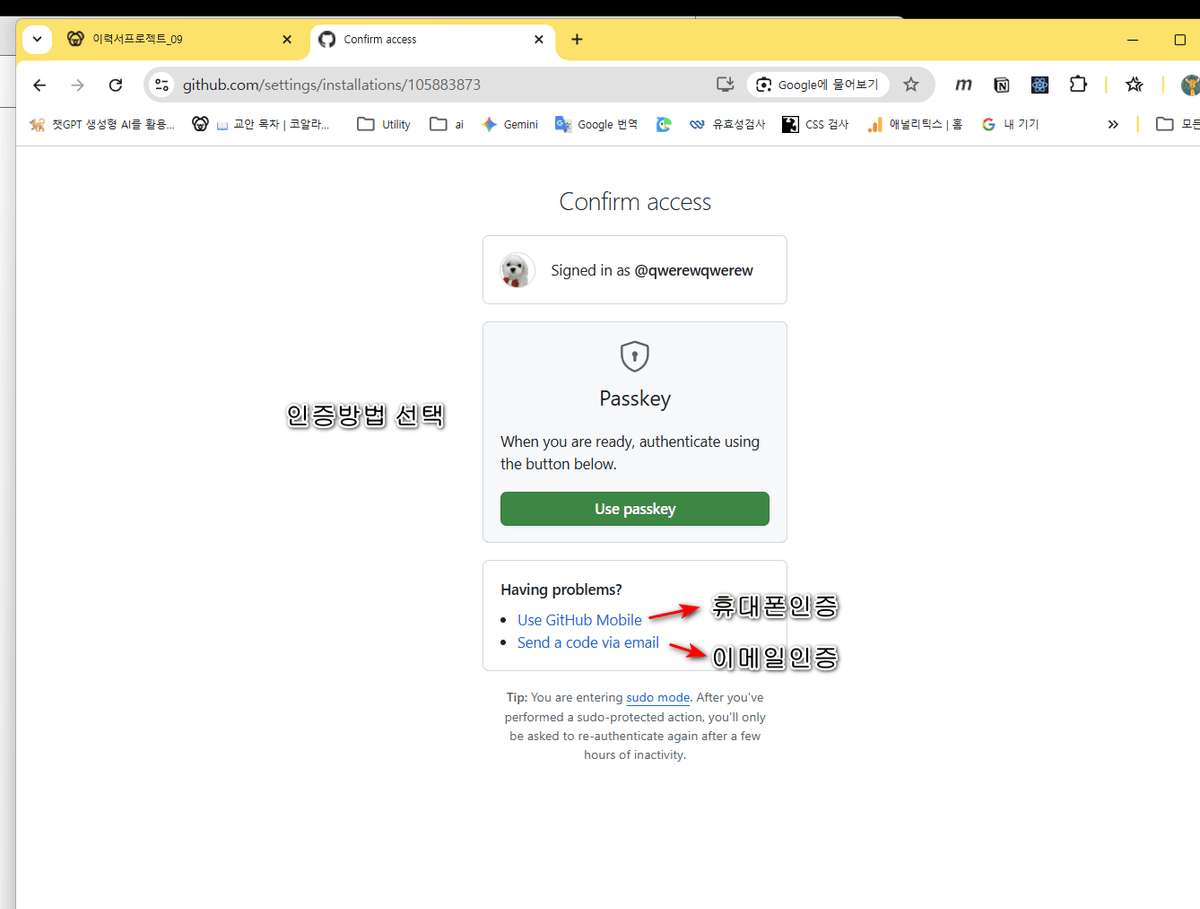
Task: Click the browser back arrow
Action: (40, 85)
